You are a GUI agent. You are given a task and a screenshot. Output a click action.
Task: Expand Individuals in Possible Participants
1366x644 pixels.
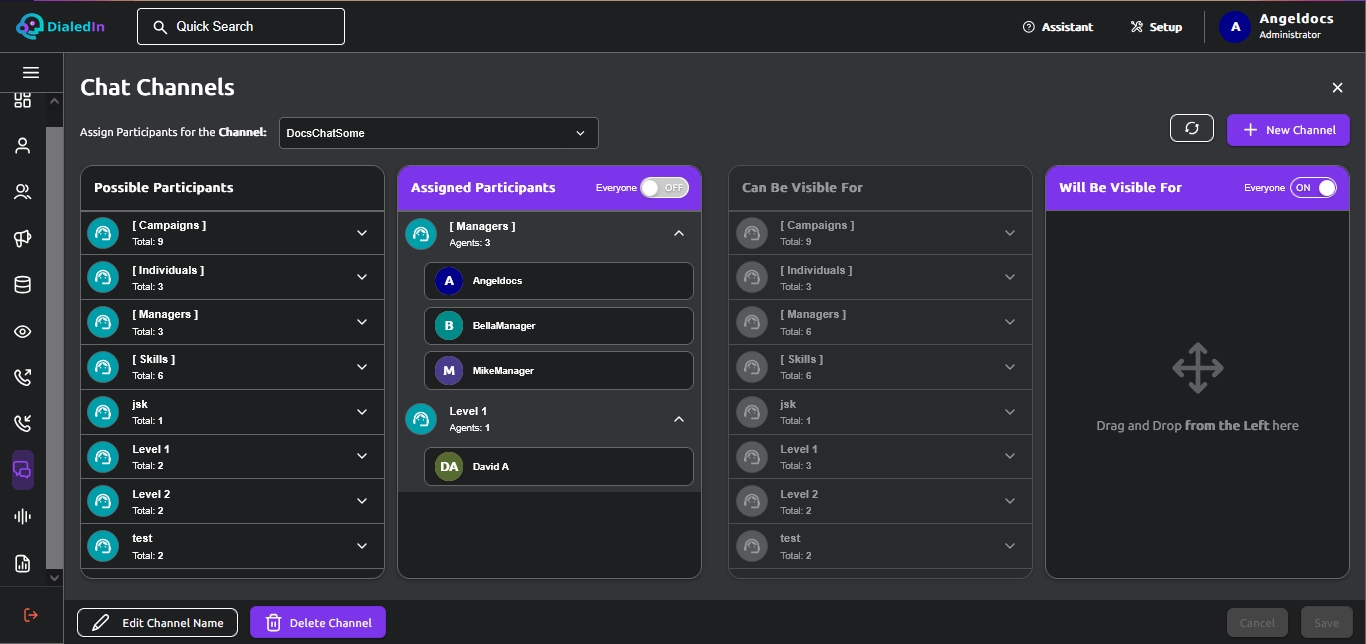pyautogui.click(x=362, y=278)
